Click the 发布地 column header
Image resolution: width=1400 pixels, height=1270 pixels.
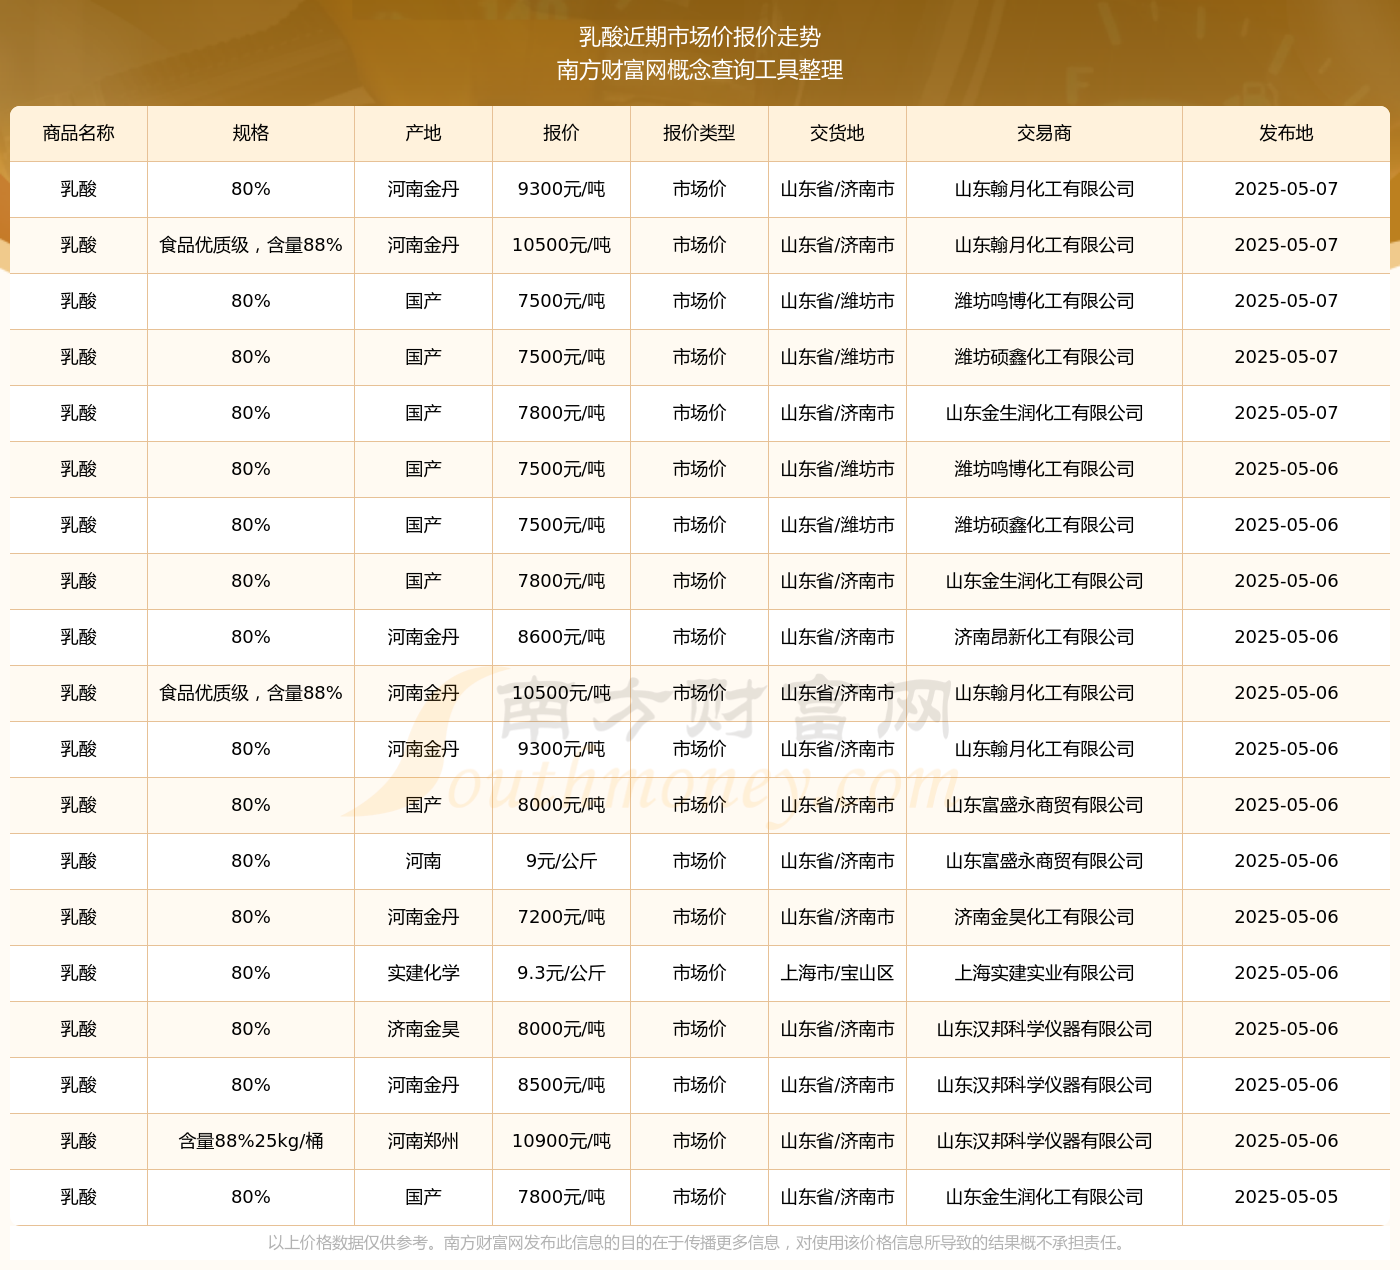[x=1286, y=133]
